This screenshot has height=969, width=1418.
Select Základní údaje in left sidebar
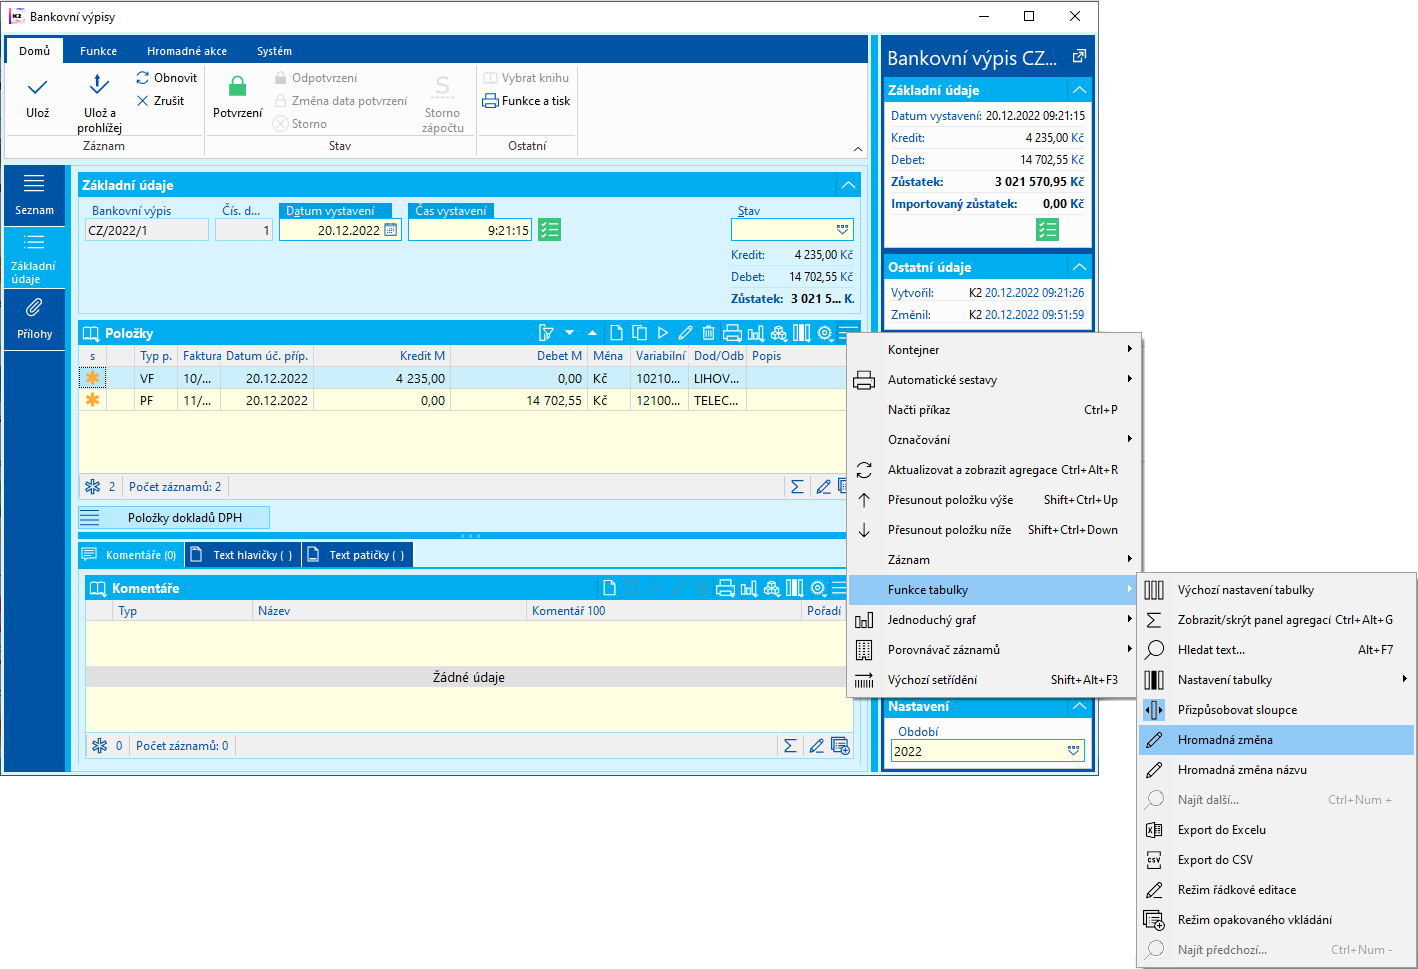click(x=35, y=258)
